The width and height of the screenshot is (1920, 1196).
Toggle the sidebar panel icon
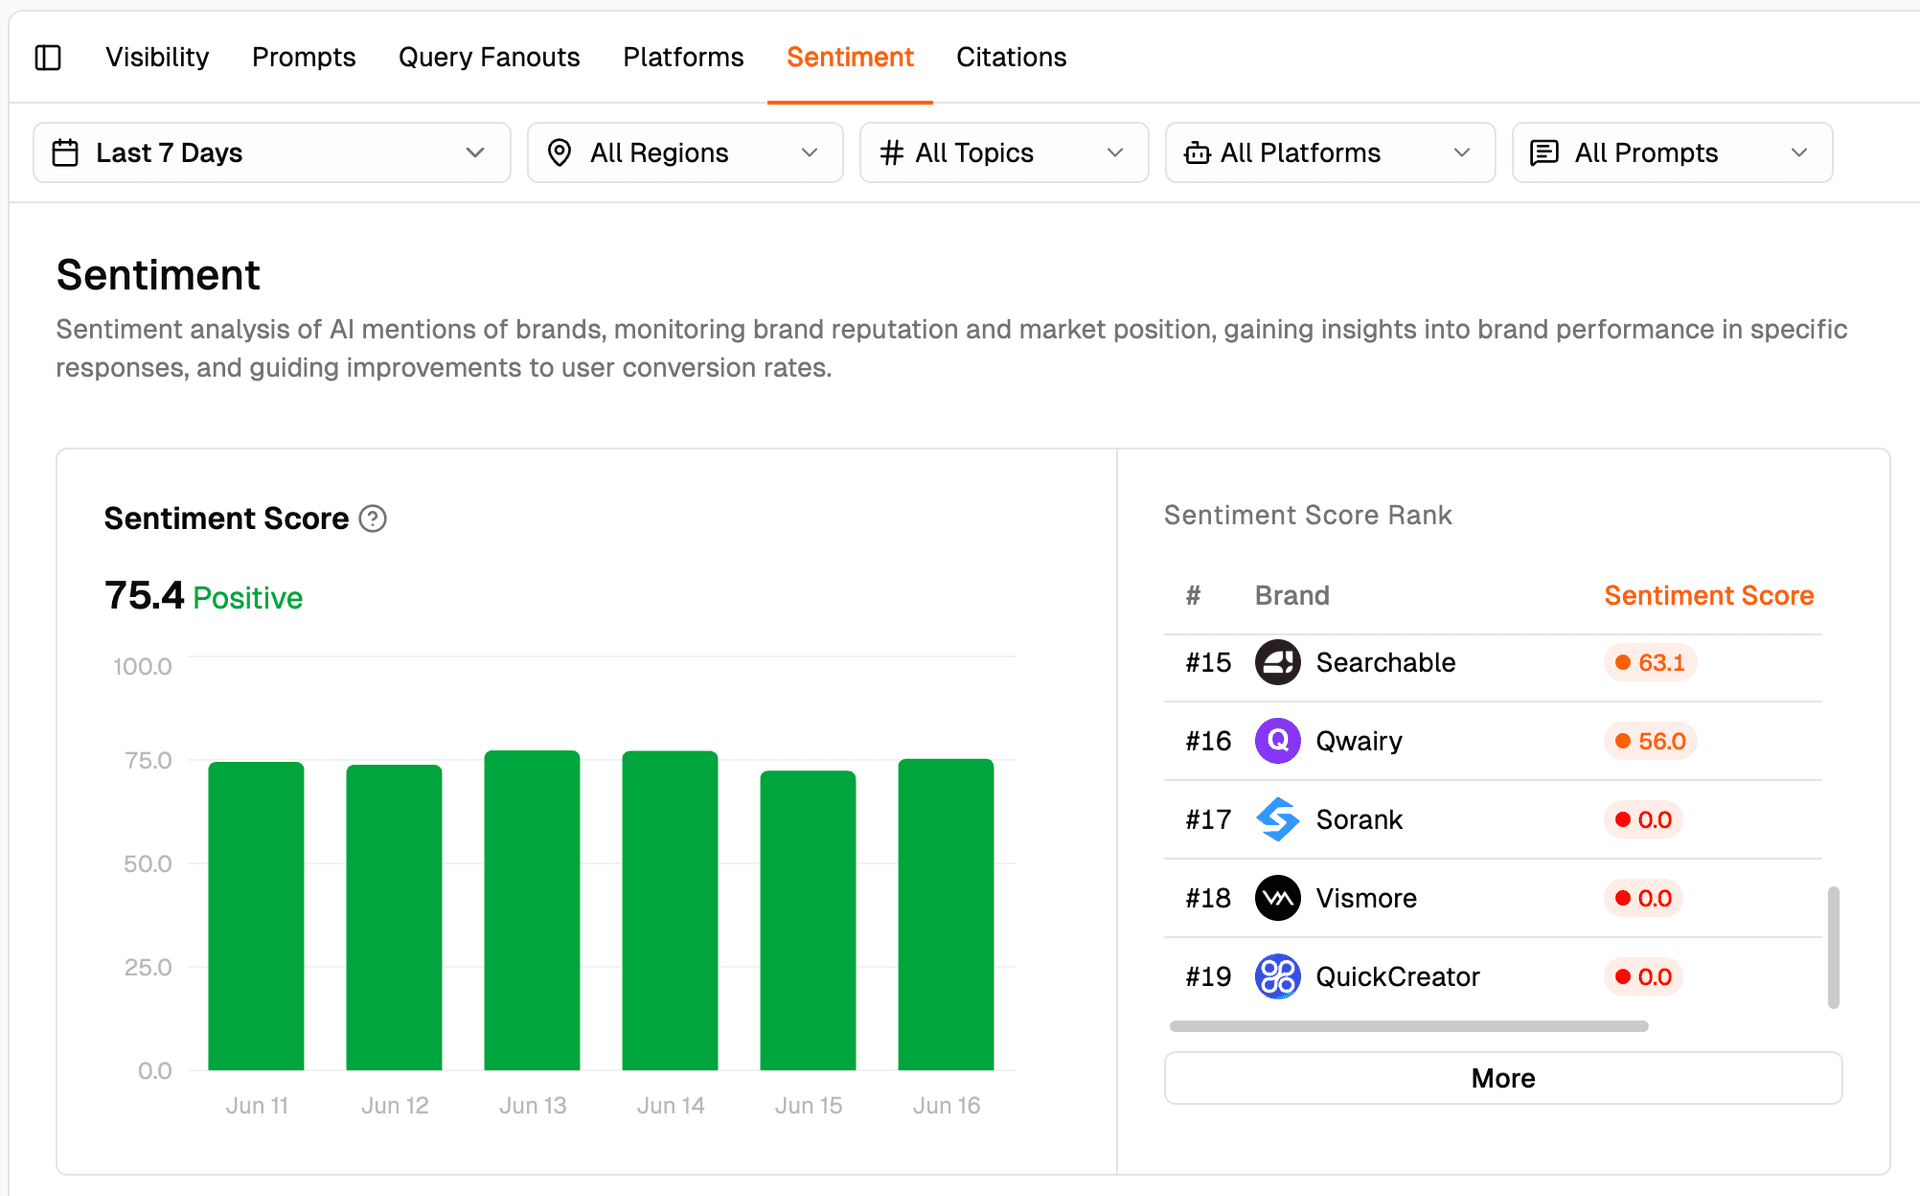click(48, 58)
